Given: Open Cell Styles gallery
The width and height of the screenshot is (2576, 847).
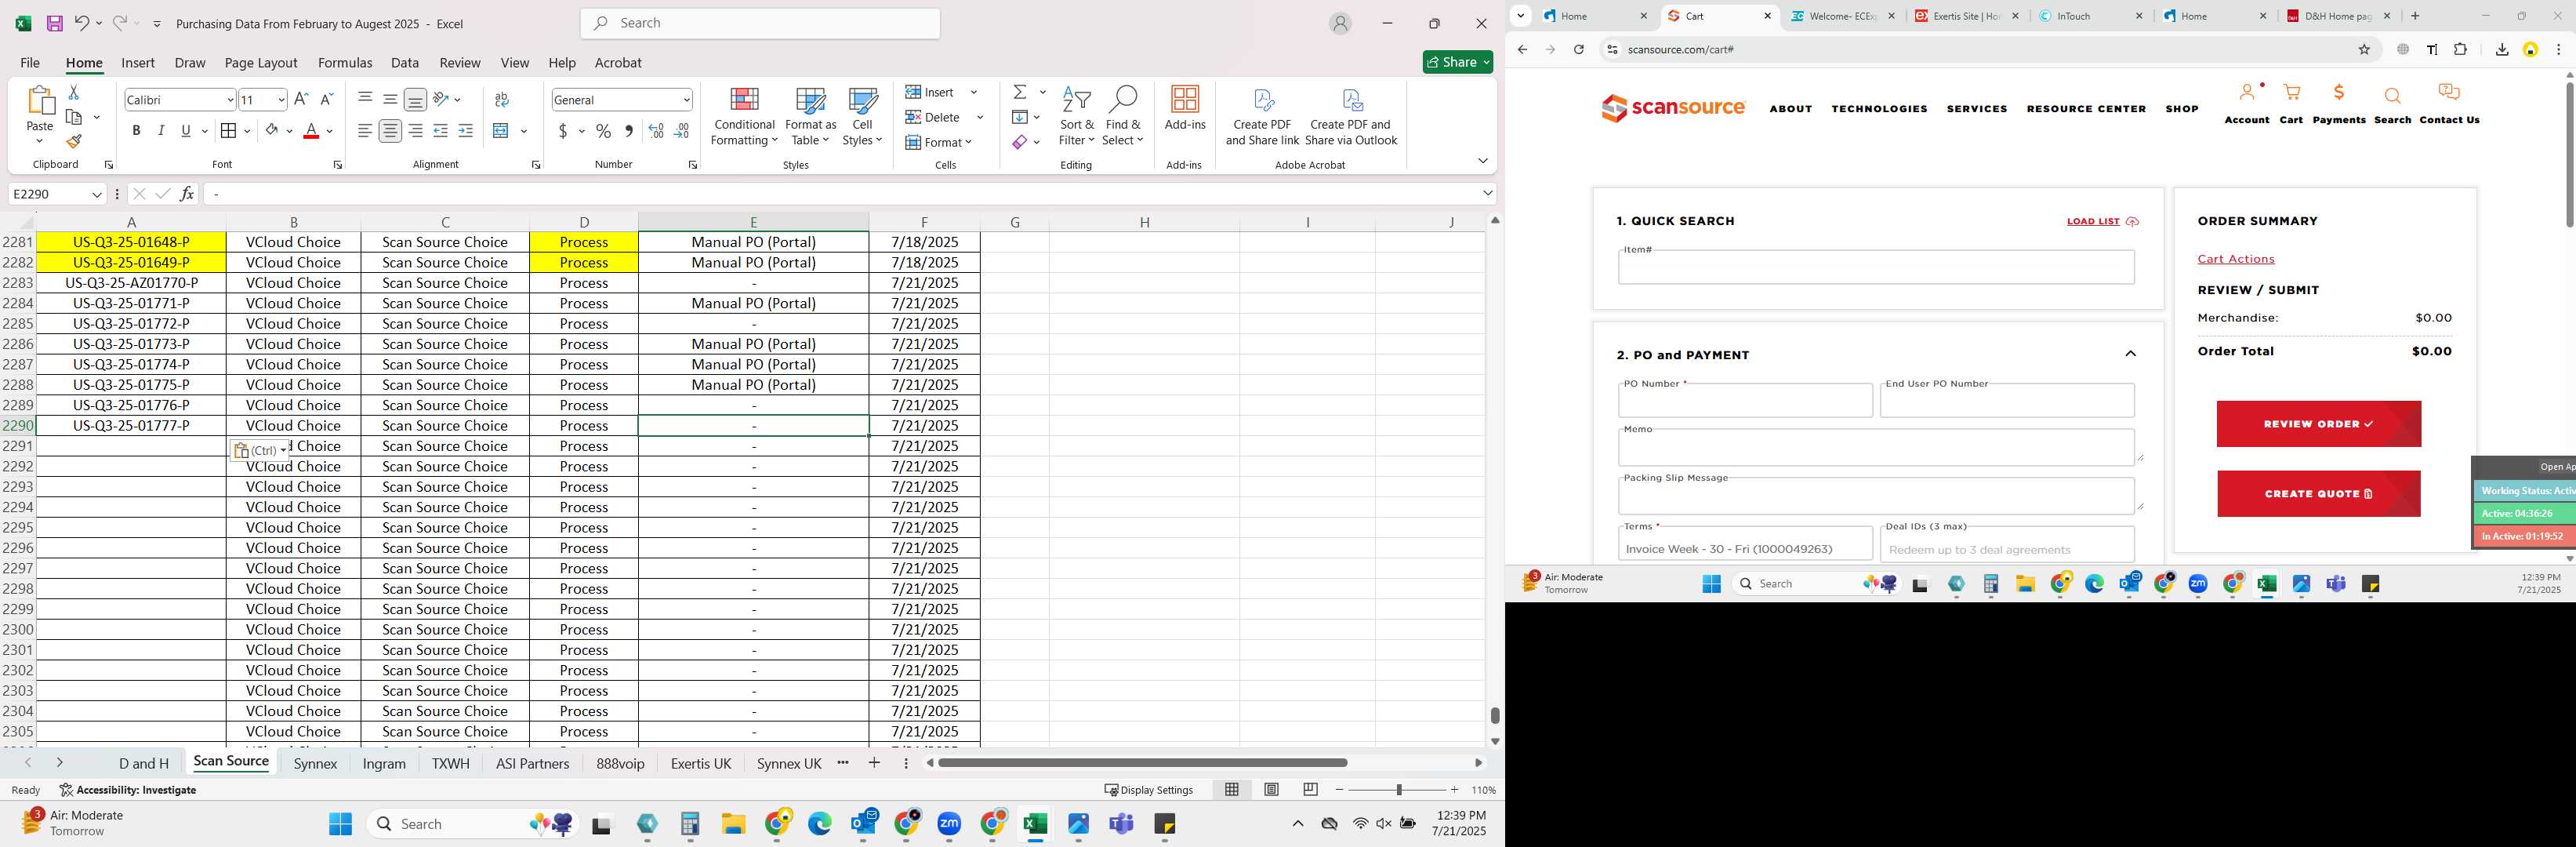Looking at the screenshot, I should 862,116.
